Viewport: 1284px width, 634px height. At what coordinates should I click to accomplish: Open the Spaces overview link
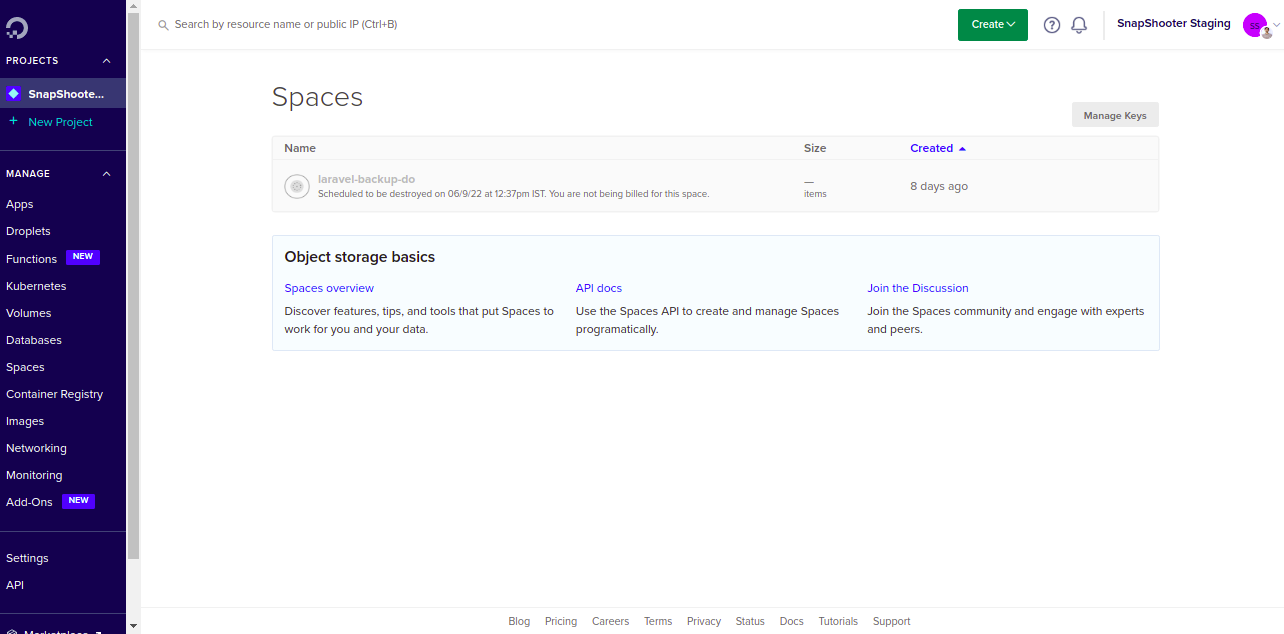pos(329,288)
